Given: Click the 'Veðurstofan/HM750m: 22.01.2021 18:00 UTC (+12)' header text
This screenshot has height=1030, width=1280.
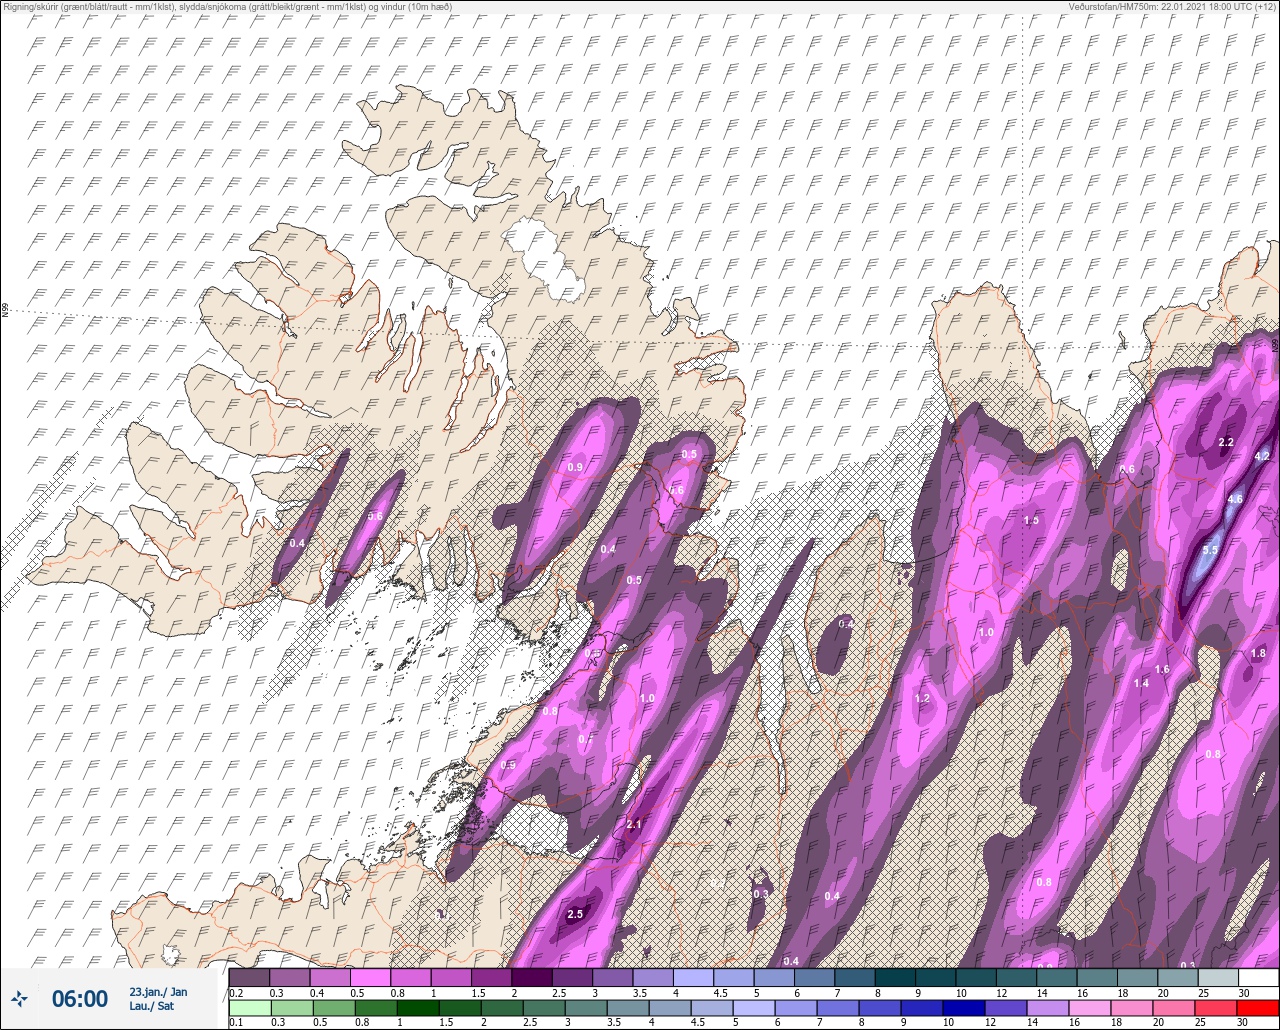Looking at the screenshot, I should (x=1172, y=7).
